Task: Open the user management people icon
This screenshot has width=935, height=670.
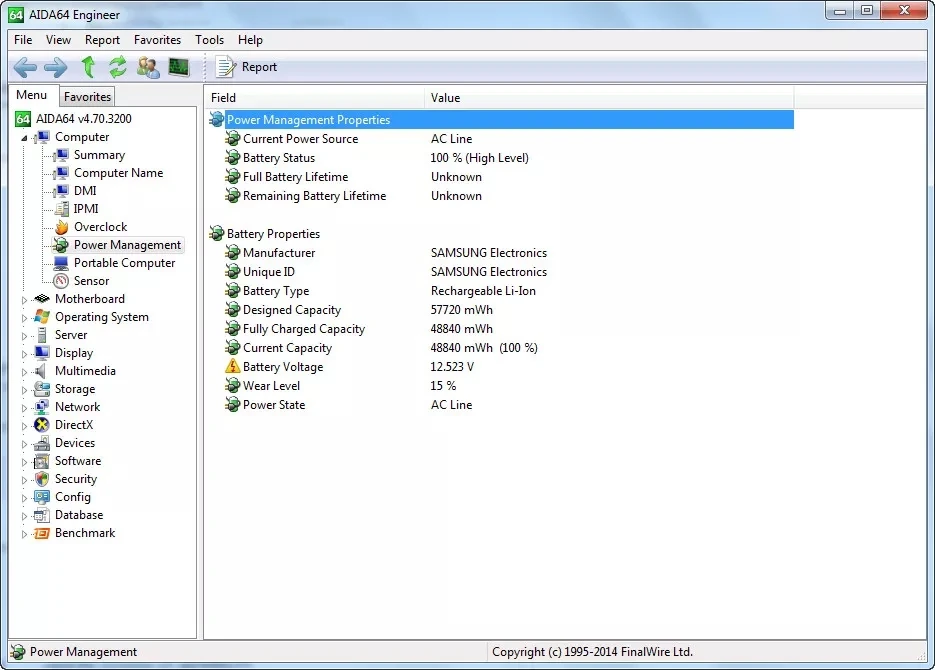Action: pos(148,67)
